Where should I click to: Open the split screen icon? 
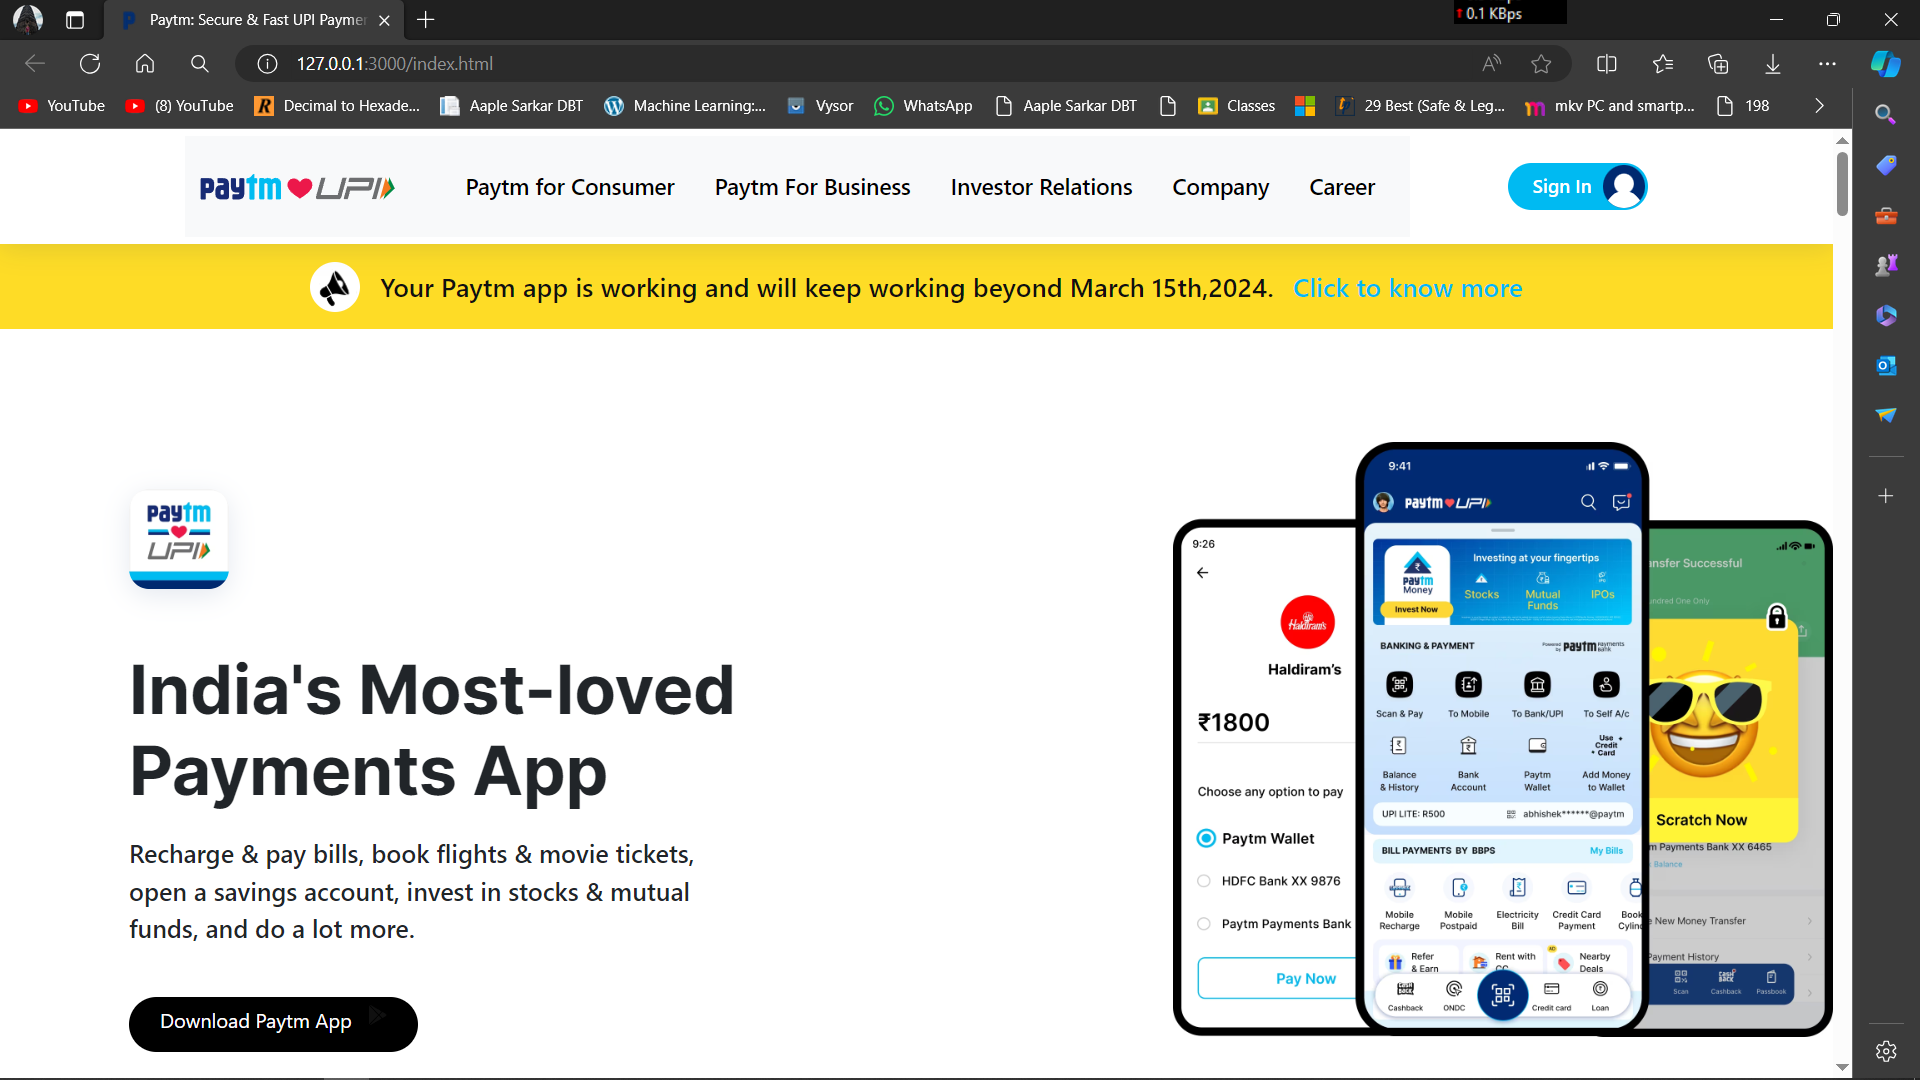pyautogui.click(x=1607, y=64)
